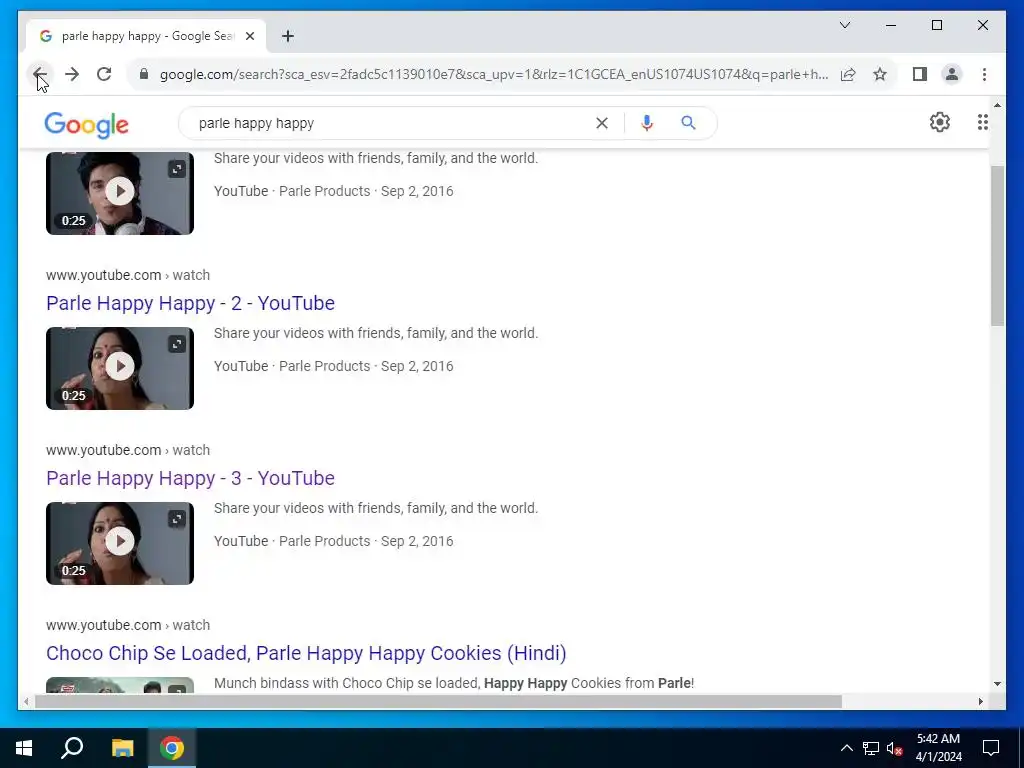Click the horizontal scrollbar left arrow
Viewport: 1024px width, 768px height.
pyautogui.click(x=26, y=701)
